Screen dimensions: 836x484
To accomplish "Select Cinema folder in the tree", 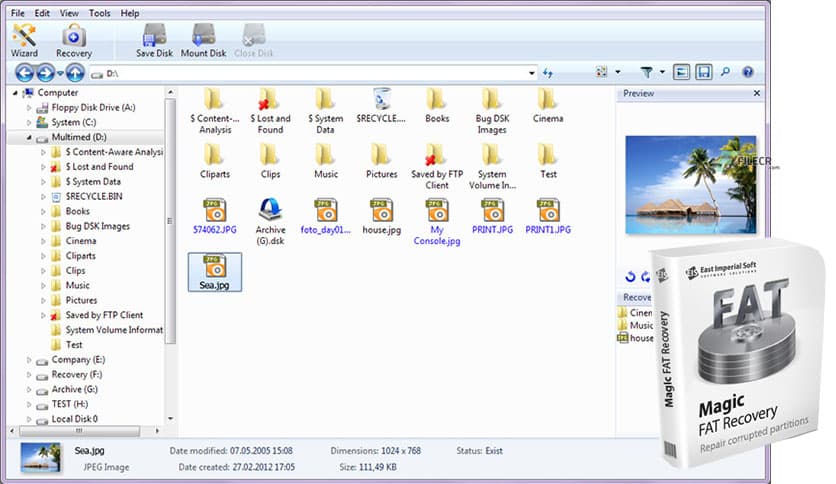I will 80,241.
